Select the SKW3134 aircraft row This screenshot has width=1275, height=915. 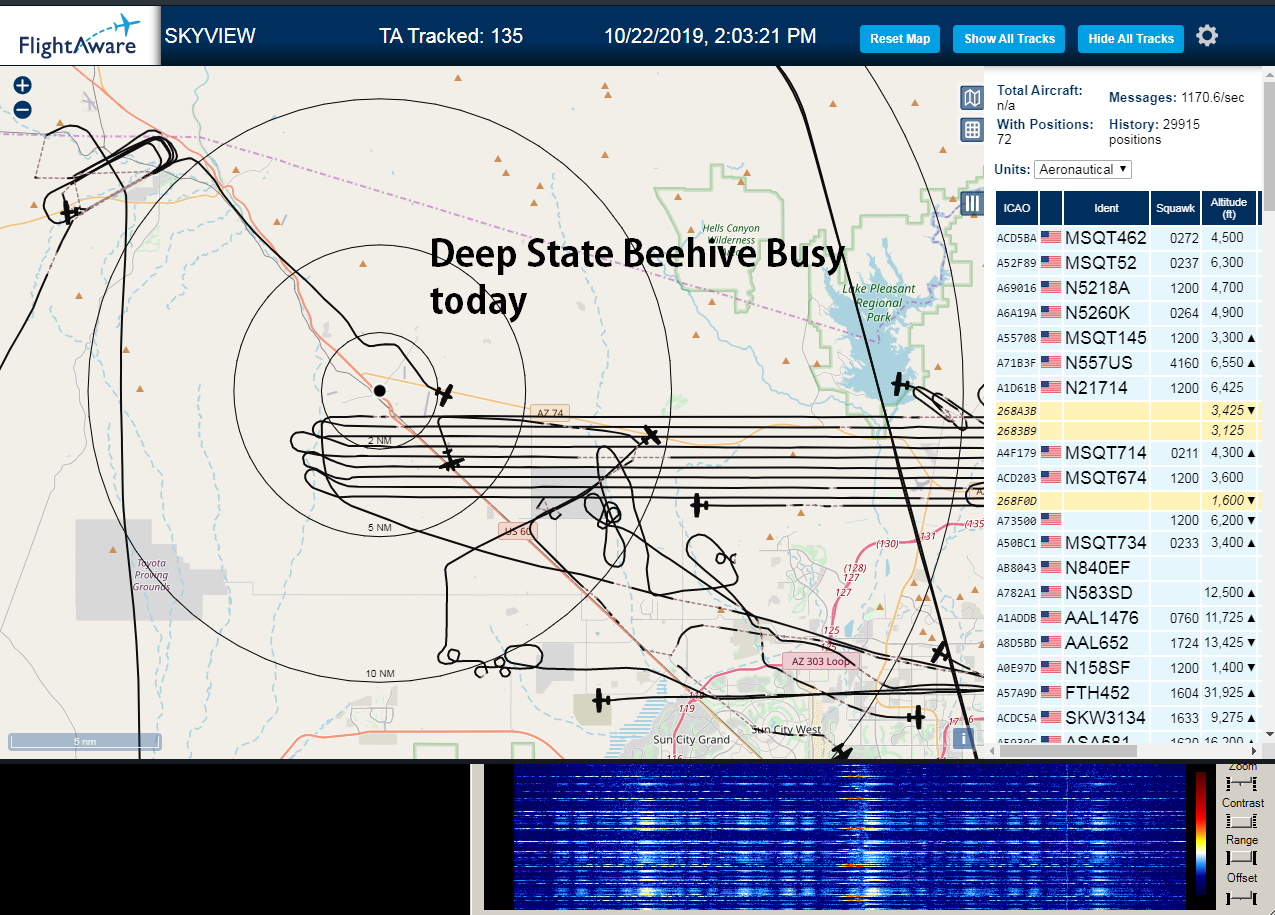[1127, 717]
